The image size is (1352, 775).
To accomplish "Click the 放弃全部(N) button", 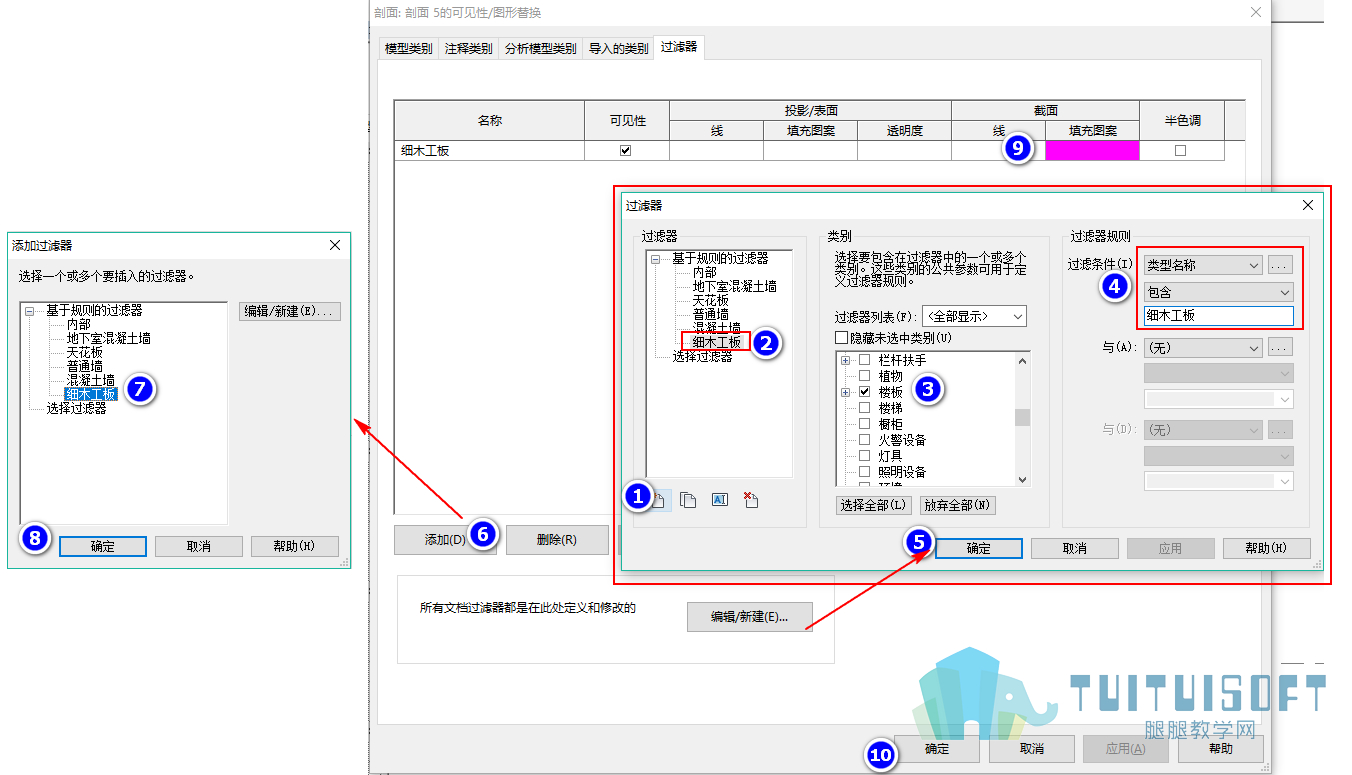I will tap(957, 505).
